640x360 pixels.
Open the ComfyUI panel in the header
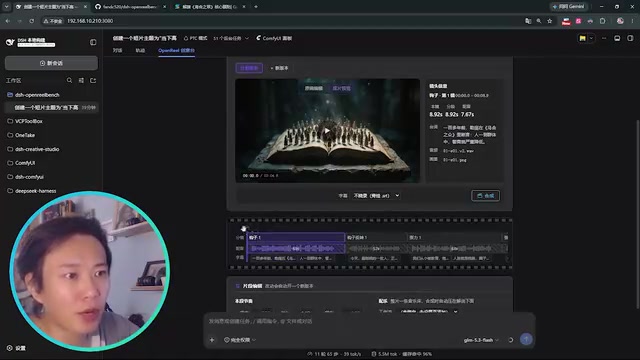274,38
